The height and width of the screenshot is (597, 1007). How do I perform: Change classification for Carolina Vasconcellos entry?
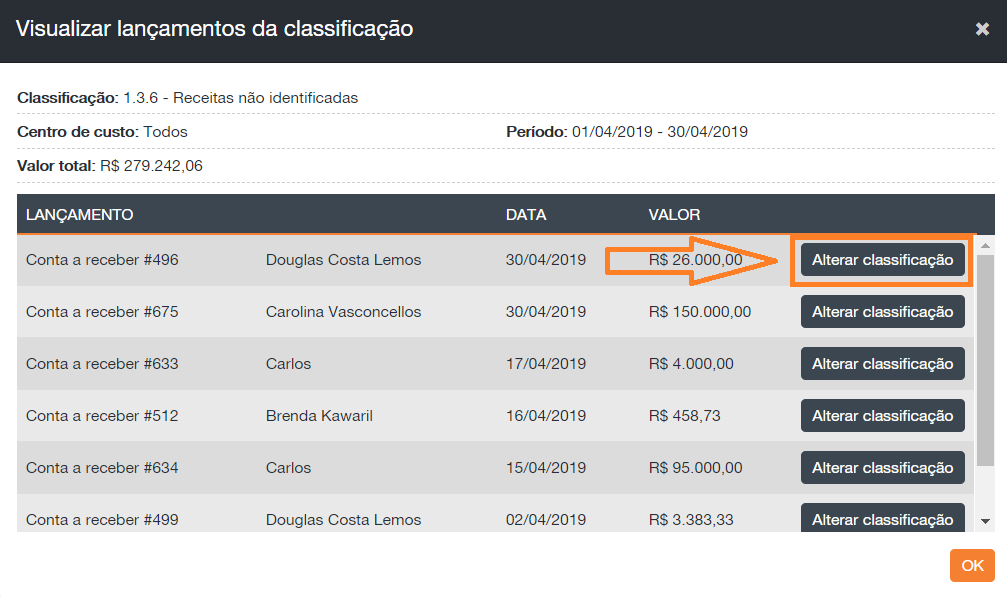[x=882, y=312]
